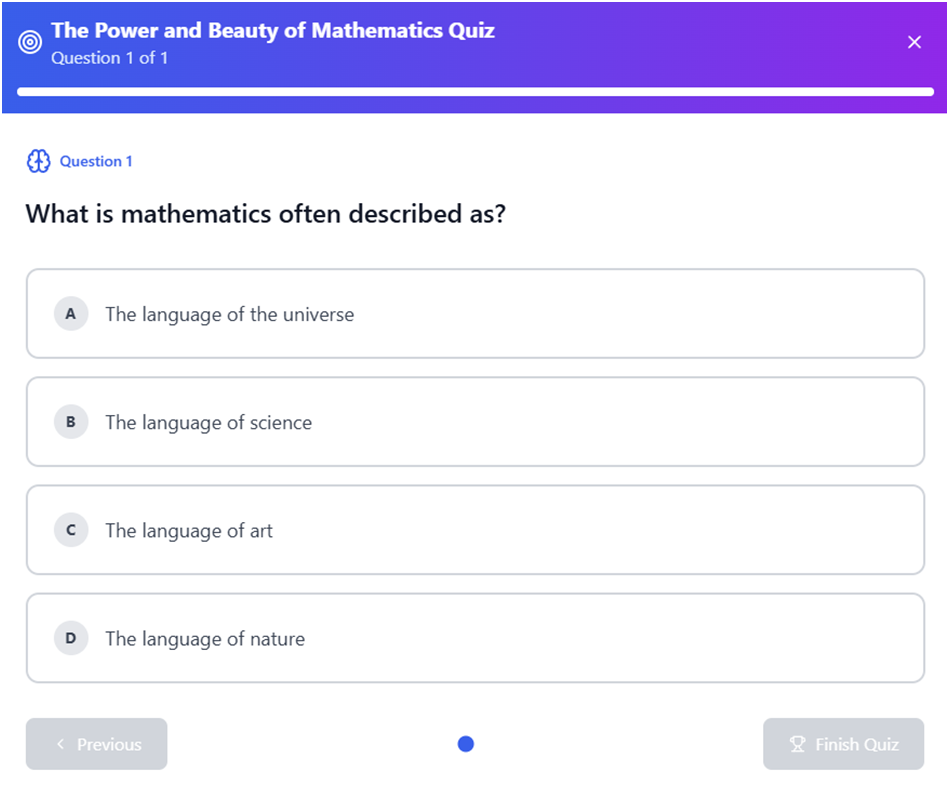Click the Previous navigation button

pos(96,744)
